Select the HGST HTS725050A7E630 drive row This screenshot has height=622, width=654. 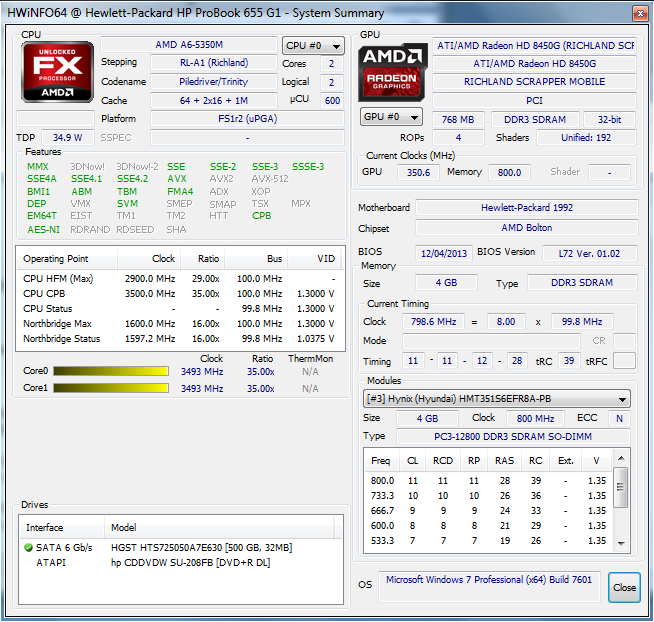(x=181, y=547)
